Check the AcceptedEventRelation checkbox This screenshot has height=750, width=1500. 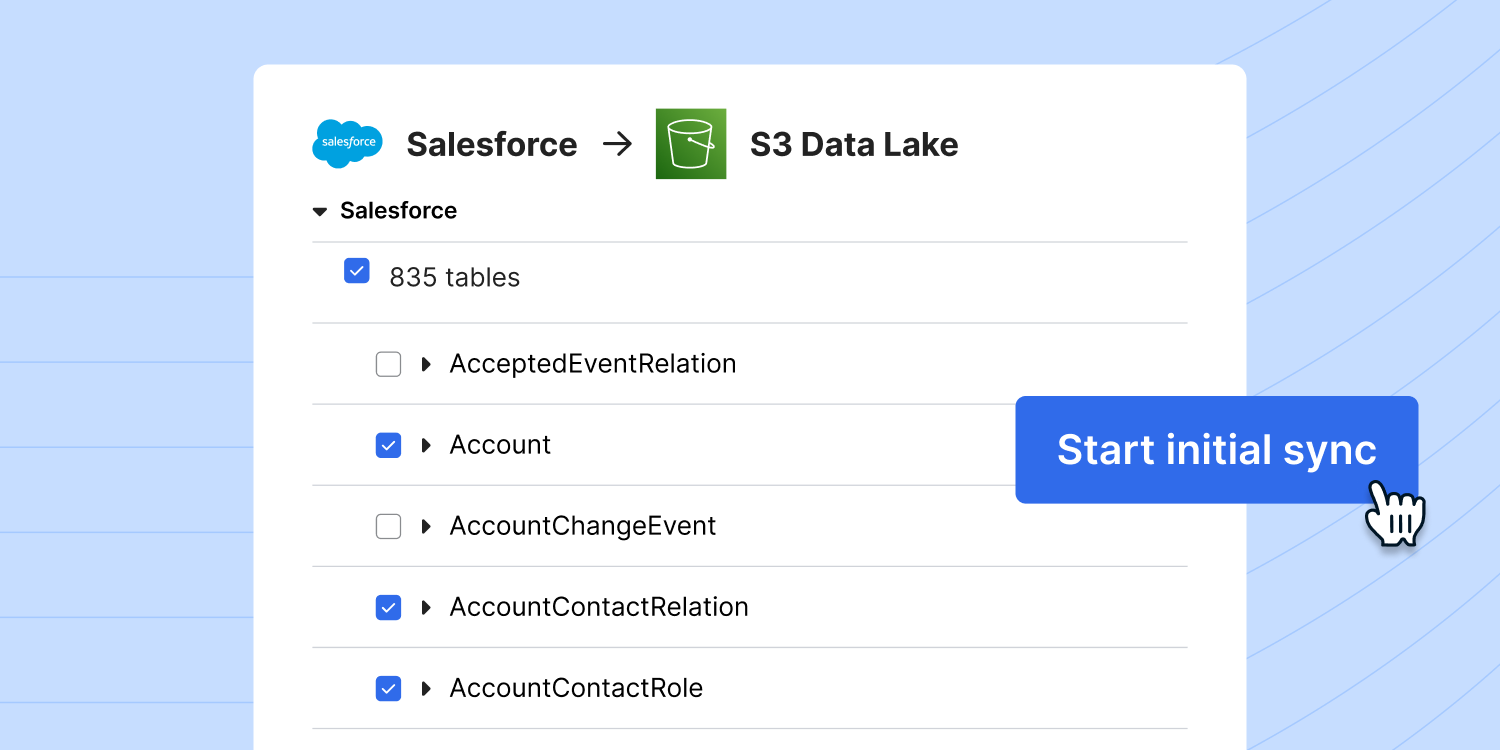388,364
